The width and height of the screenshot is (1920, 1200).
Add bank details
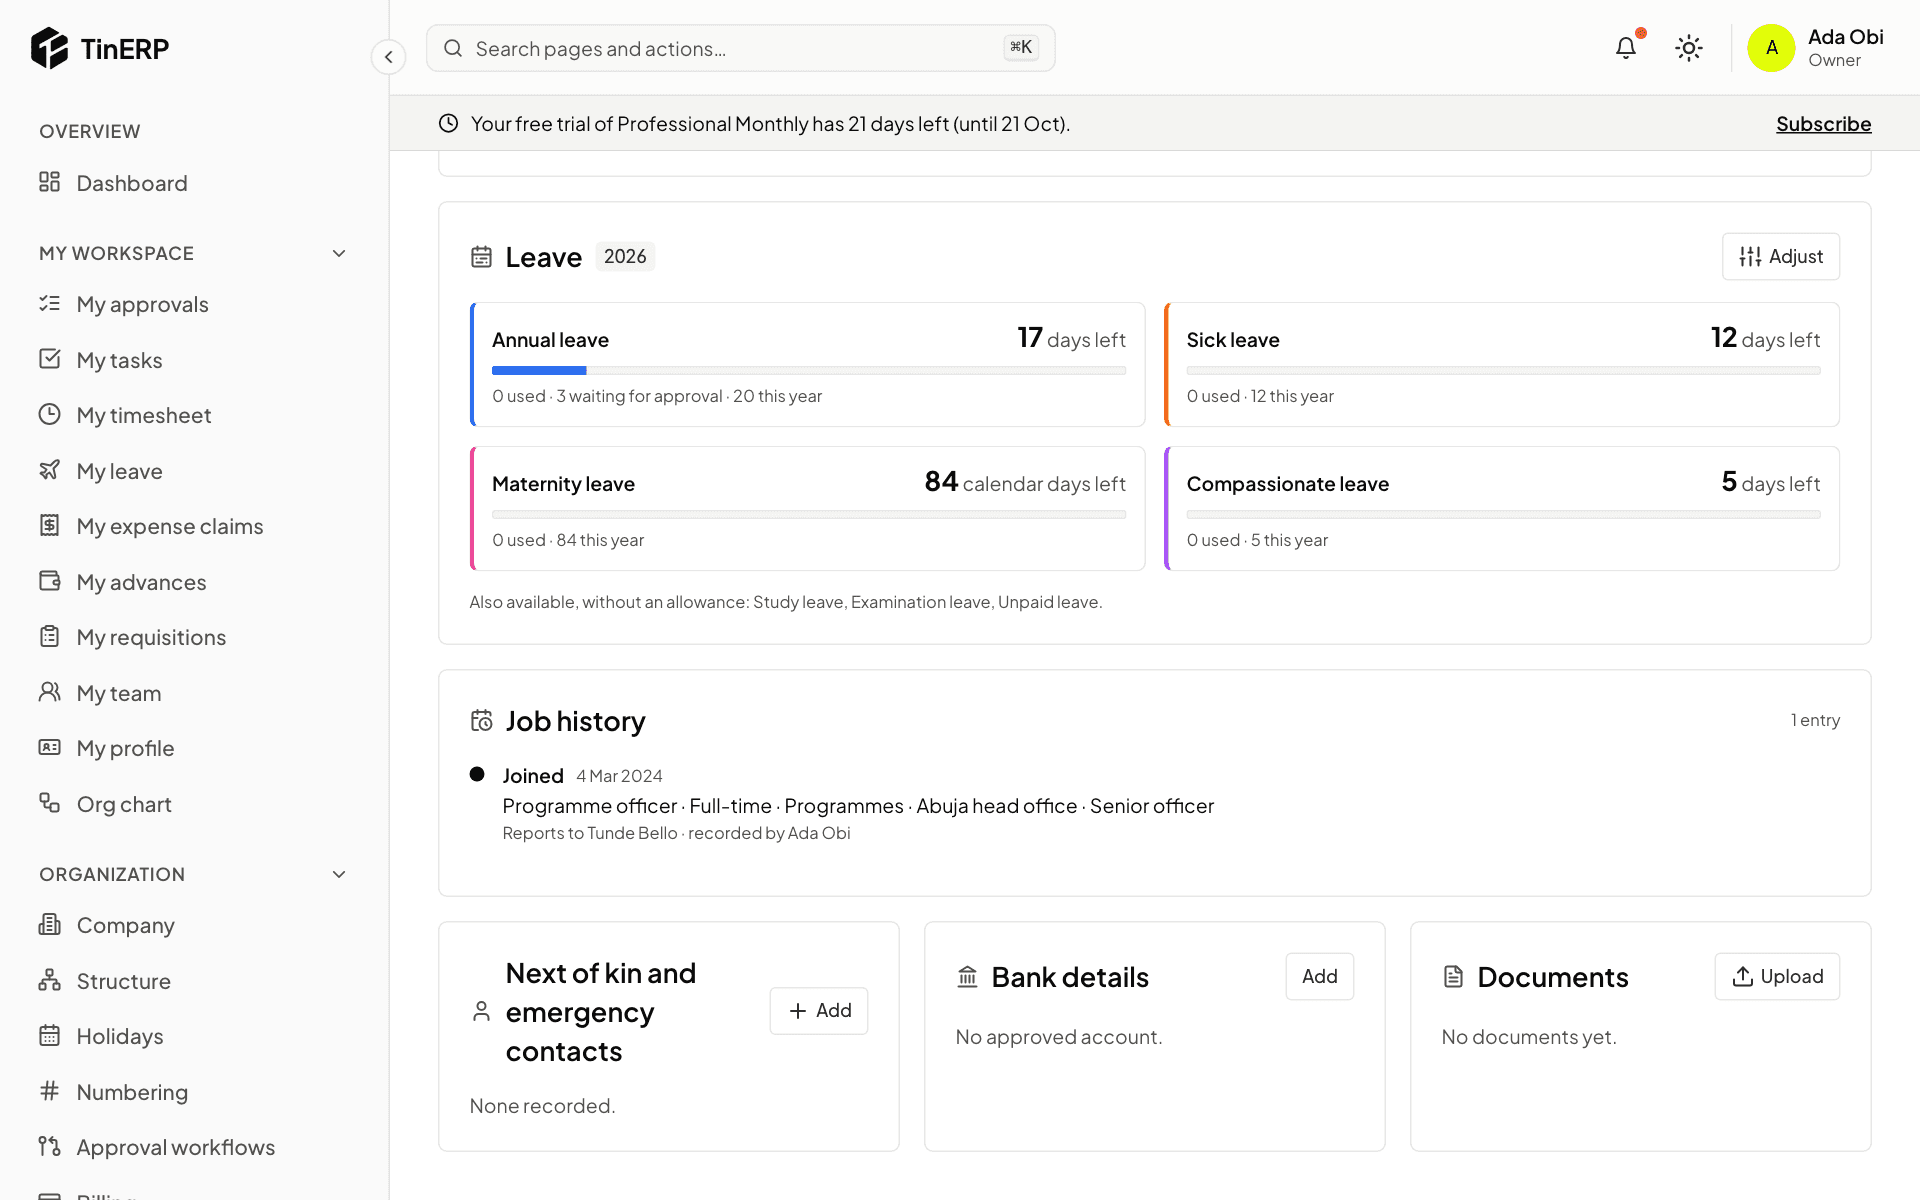1319,977
